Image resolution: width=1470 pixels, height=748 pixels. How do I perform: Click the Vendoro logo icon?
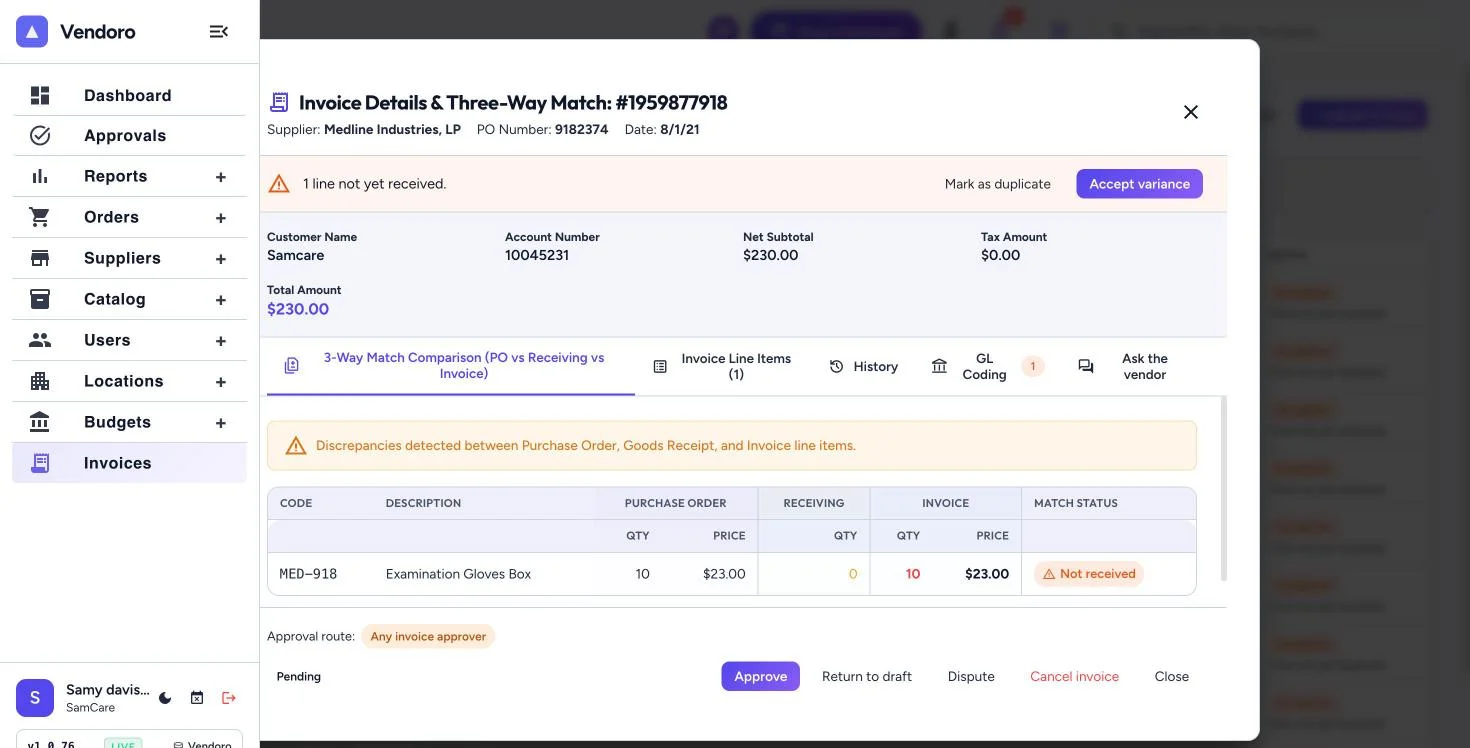point(32,32)
